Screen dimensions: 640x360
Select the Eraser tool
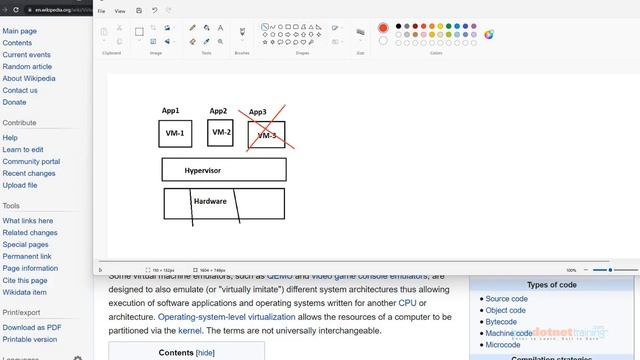[x=193, y=41]
